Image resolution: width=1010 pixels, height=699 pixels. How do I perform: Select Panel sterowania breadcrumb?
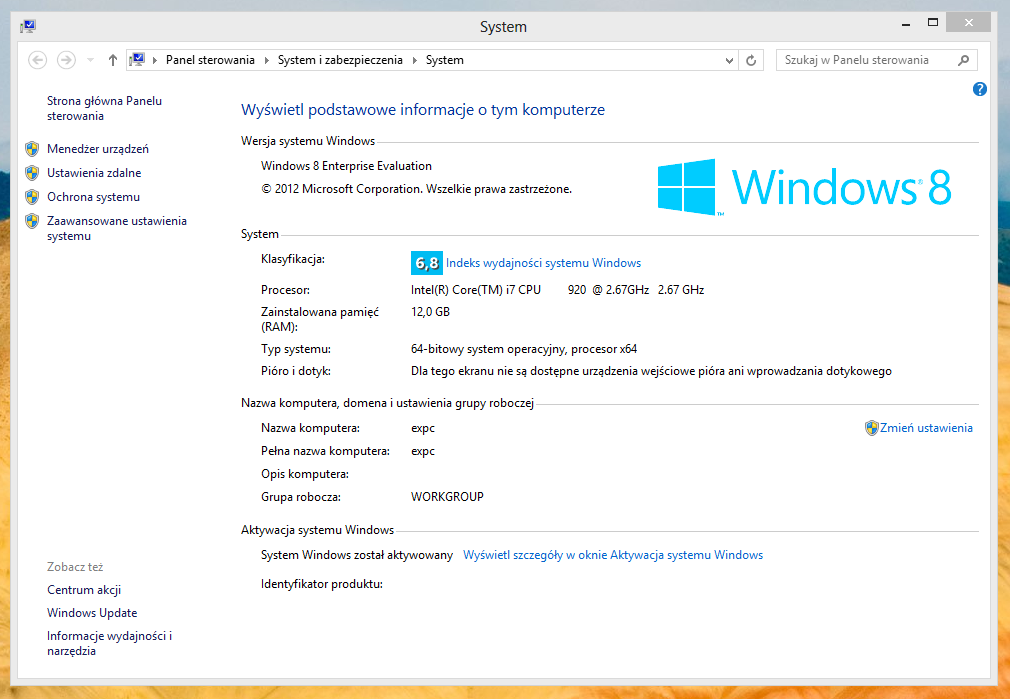(210, 60)
